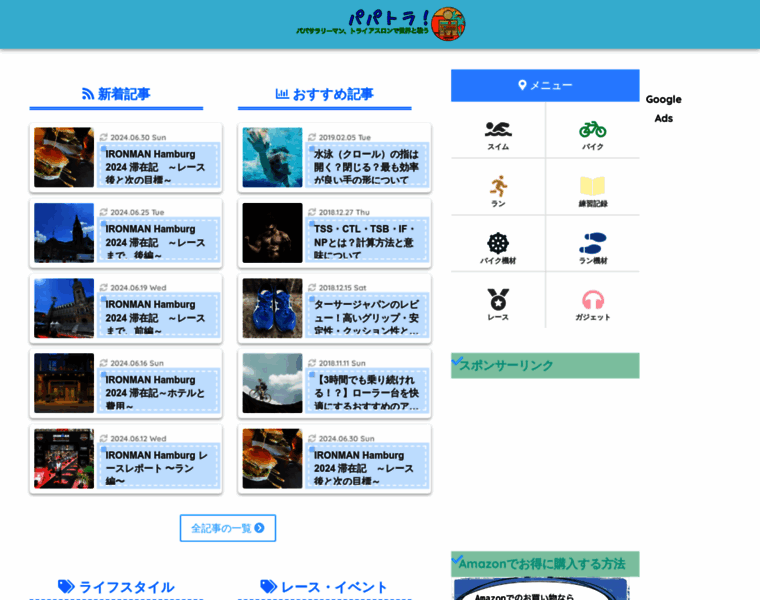Click burger thumbnail in 新着記事 column
760x600 pixels.
coord(64,158)
